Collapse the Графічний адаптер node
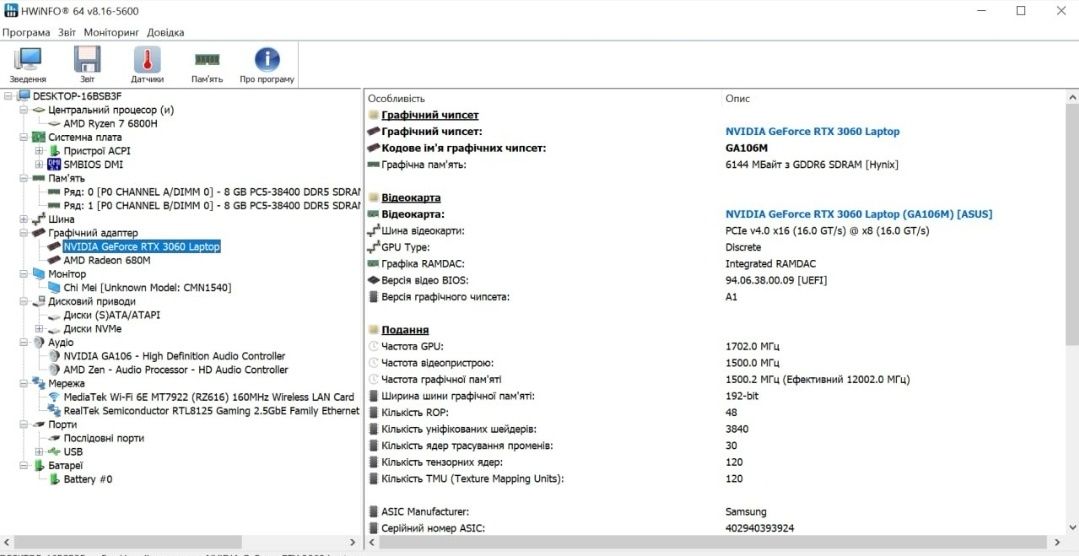Viewport: 1079px width, 556px height. tap(23, 233)
